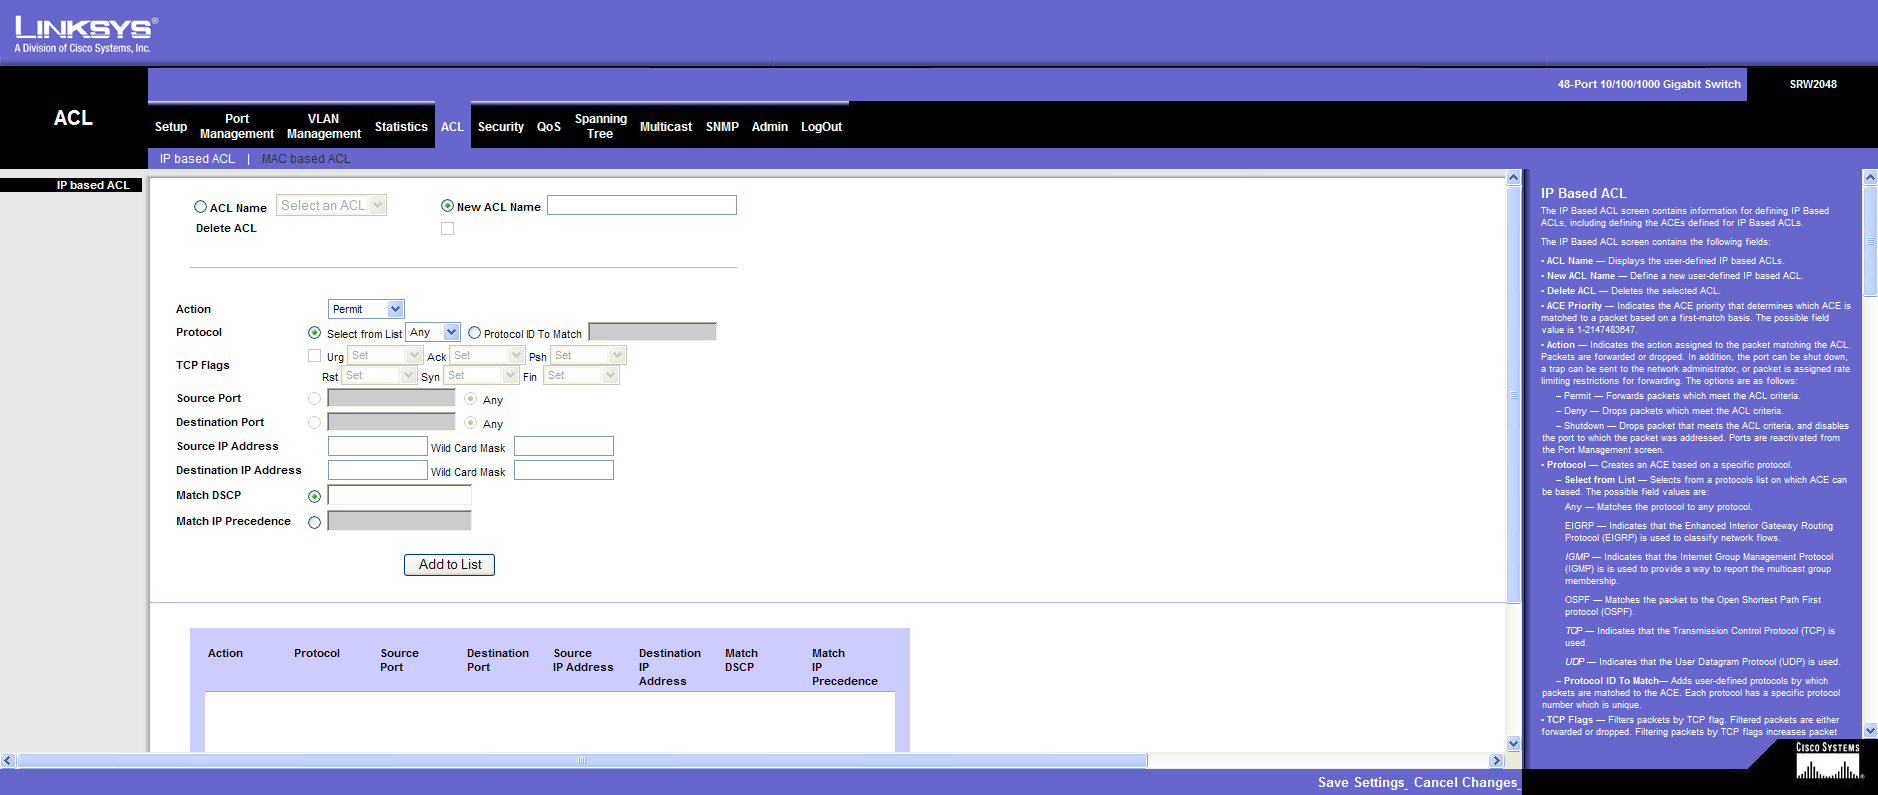The height and width of the screenshot is (795, 1878).
Task: Click the Cisco Systems logo
Action: [x=1827, y=762]
